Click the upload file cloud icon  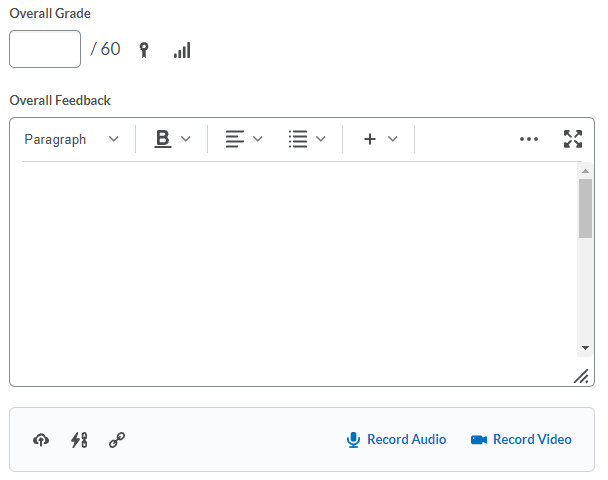41,439
